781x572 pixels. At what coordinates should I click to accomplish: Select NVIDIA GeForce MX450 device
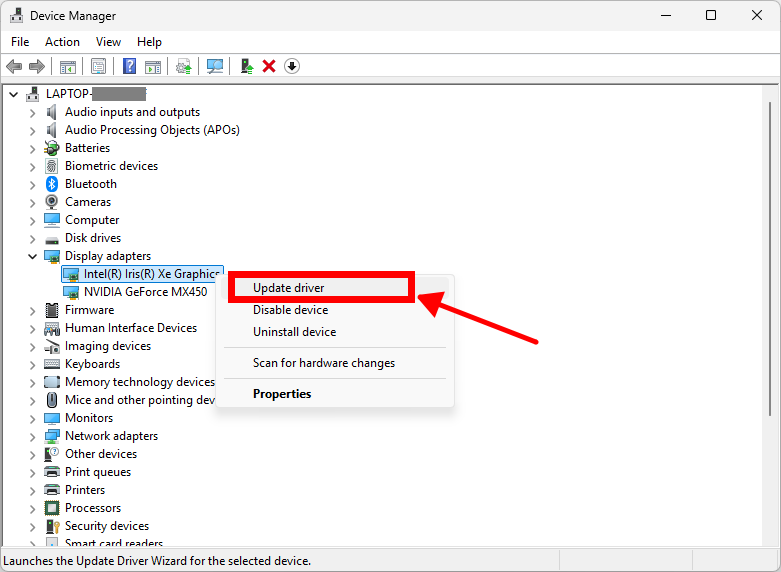click(x=145, y=292)
